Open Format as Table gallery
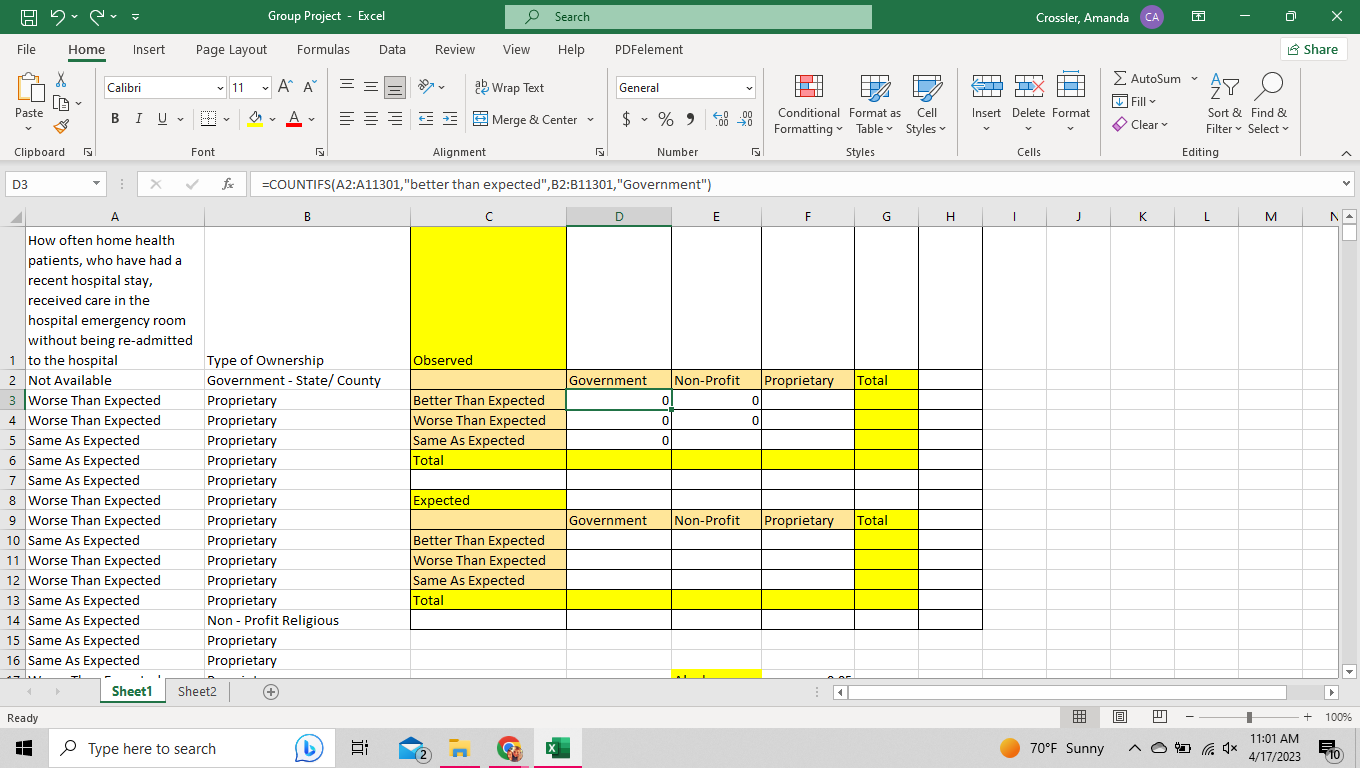1360x768 pixels. tap(875, 104)
